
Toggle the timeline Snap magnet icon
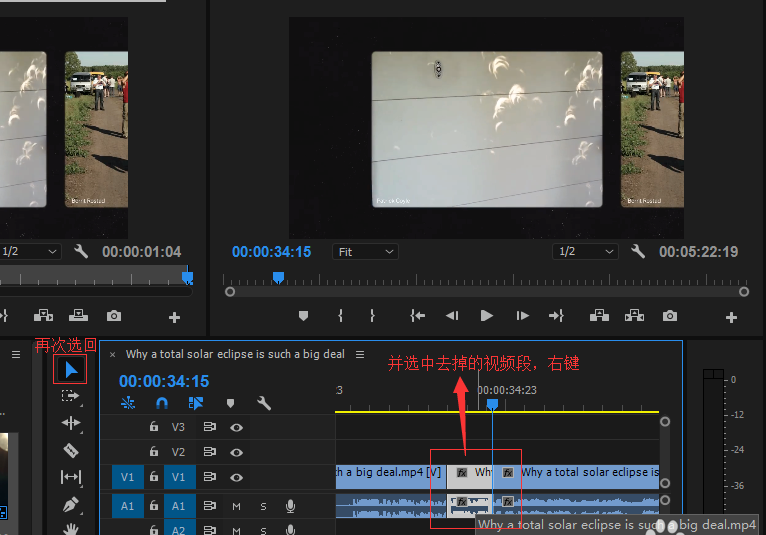[162, 403]
